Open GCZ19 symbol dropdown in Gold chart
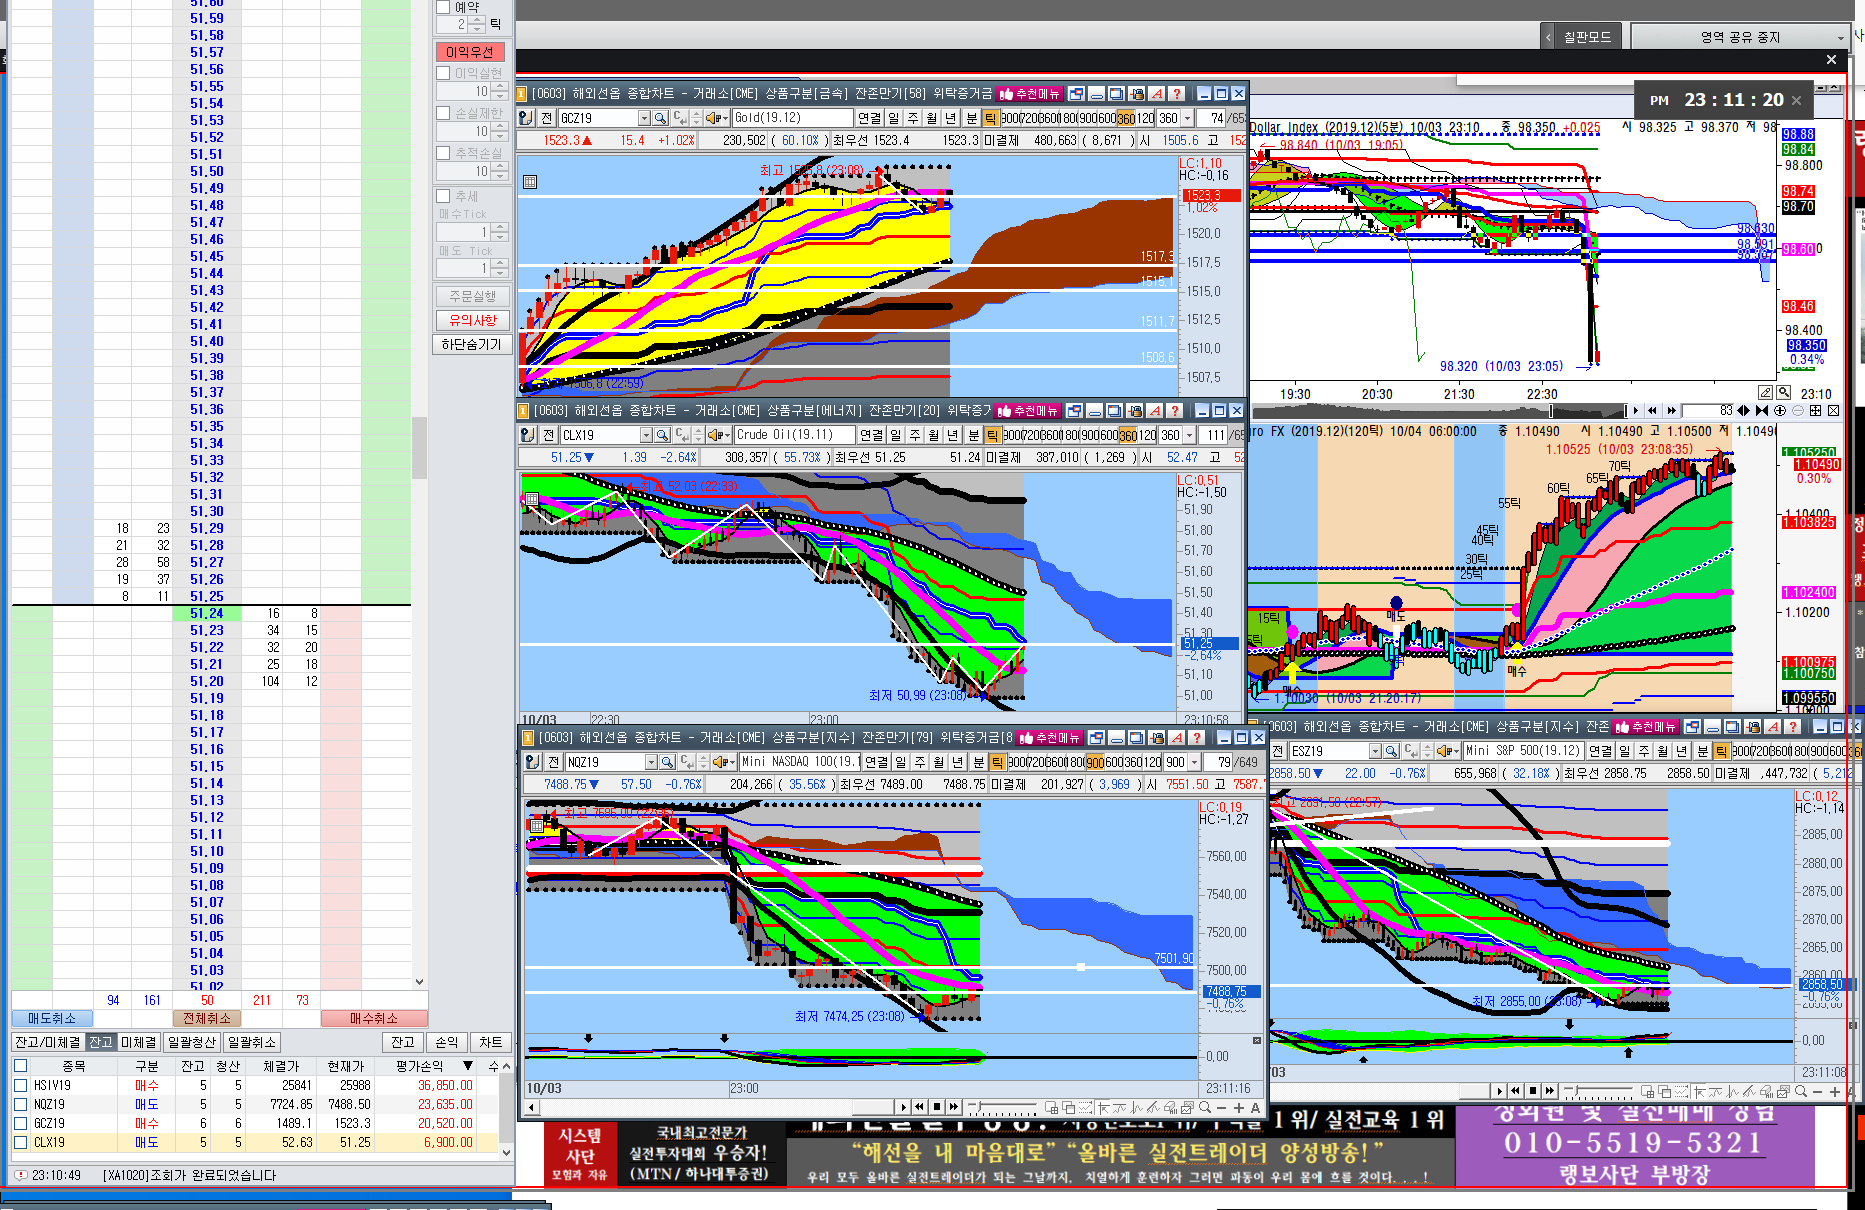 coord(644,118)
